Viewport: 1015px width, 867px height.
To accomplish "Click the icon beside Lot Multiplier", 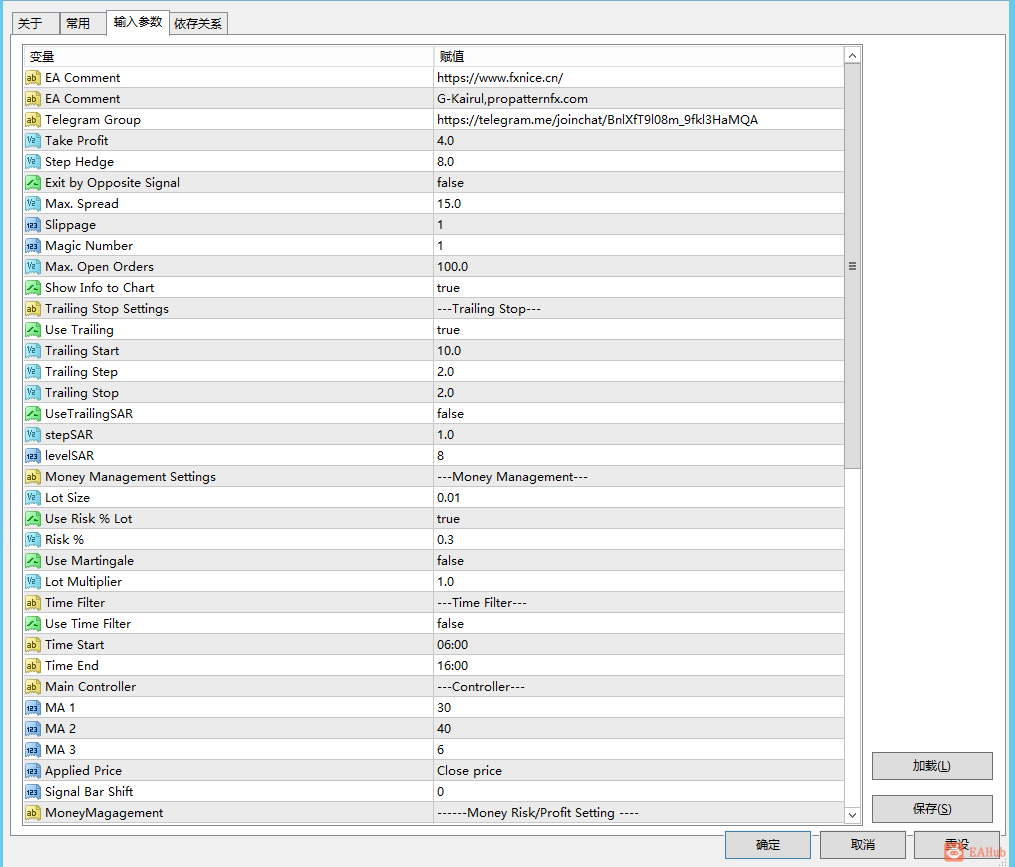I will [x=32, y=581].
